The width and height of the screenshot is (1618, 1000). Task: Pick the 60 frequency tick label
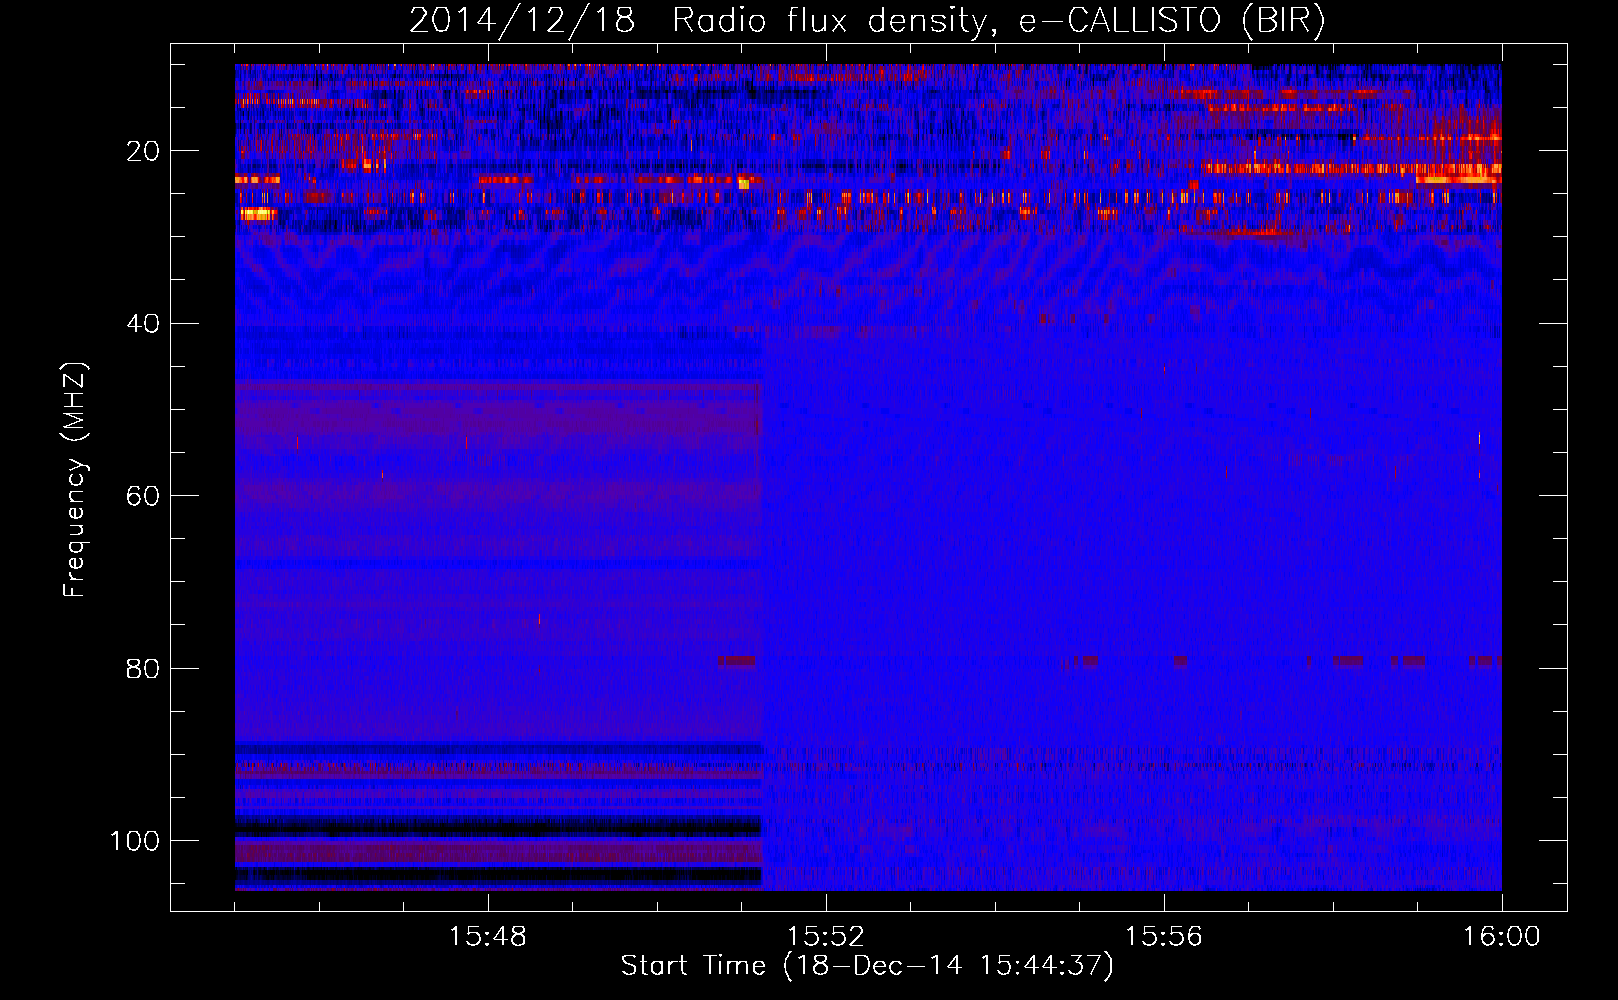point(143,496)
